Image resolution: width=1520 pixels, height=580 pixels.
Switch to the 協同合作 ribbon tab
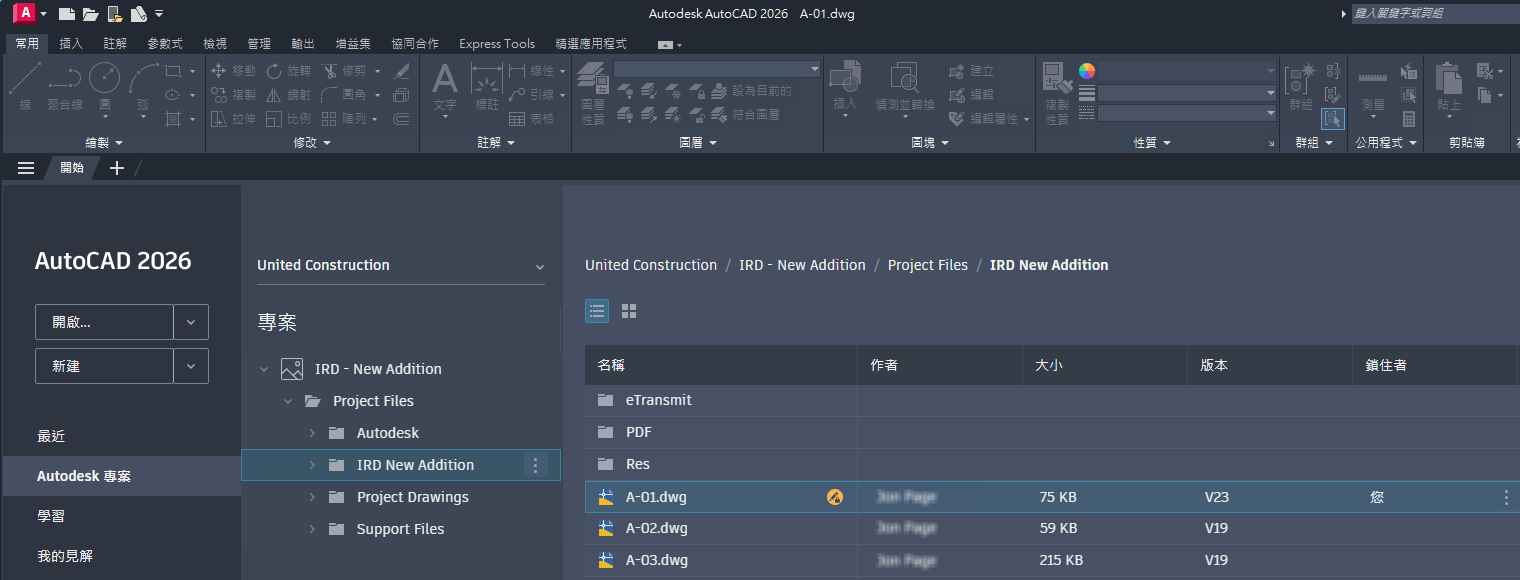coord(415,44)
